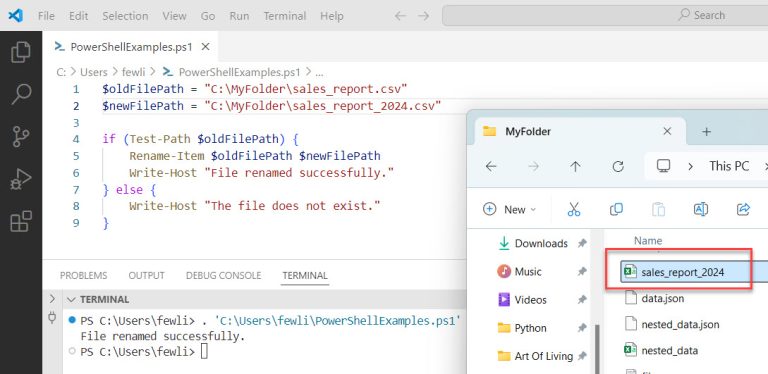Switch to the PROBLEMS panel tab
The width and height of the screenshot is (768, 374).
[x=83, y=276]
